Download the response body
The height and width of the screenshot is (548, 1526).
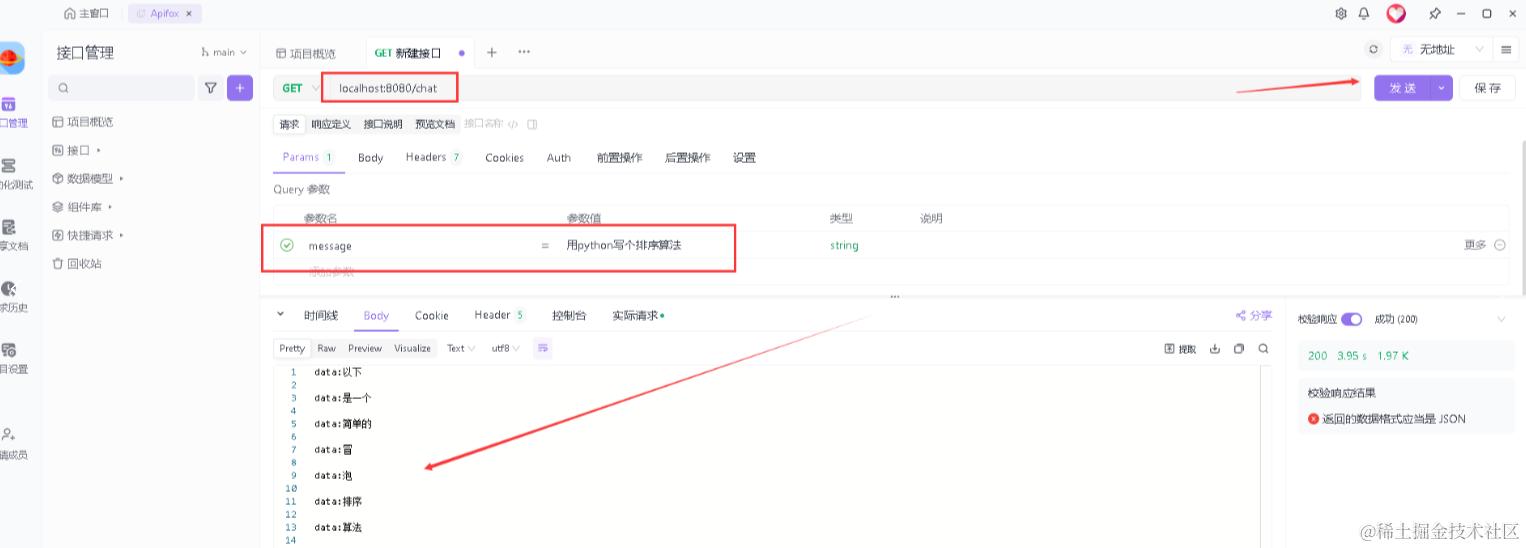[1215, 349]
